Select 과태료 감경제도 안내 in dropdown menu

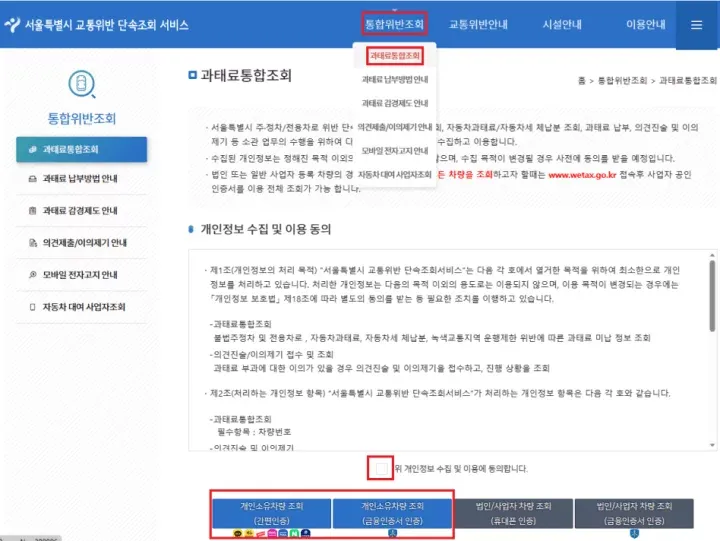coord(395,103)
